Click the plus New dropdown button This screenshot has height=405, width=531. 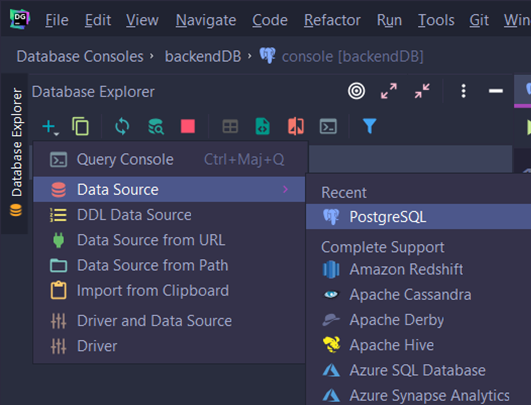[x=51, y=127]
